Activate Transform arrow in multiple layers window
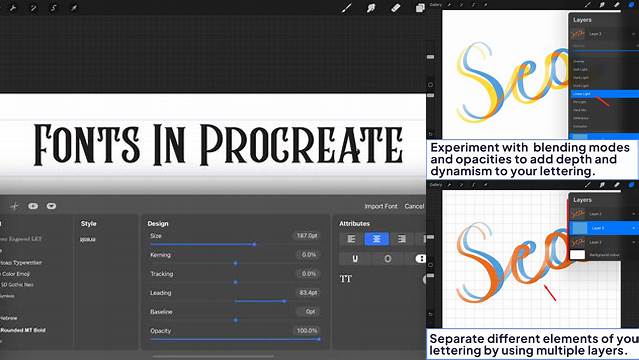 (485, 185)
